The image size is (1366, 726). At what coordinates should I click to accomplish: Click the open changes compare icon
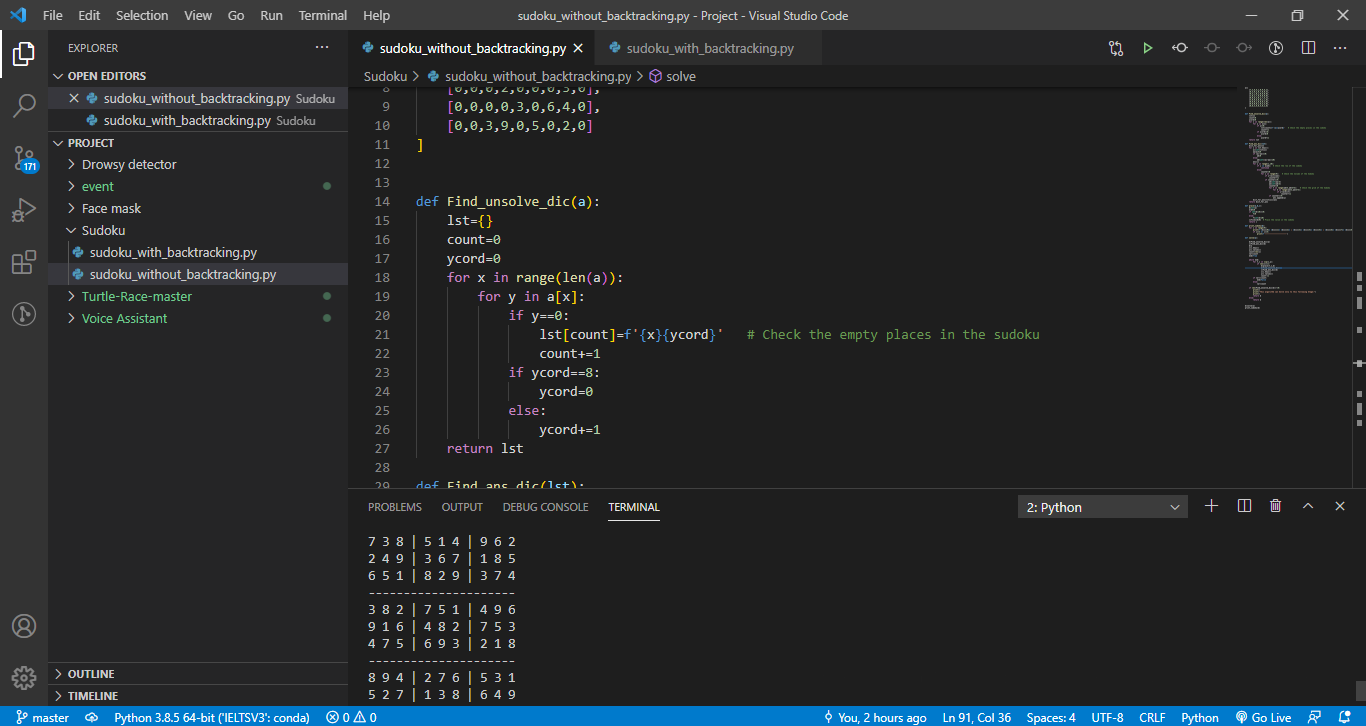pyautogui.click(x=1116, y=48)
